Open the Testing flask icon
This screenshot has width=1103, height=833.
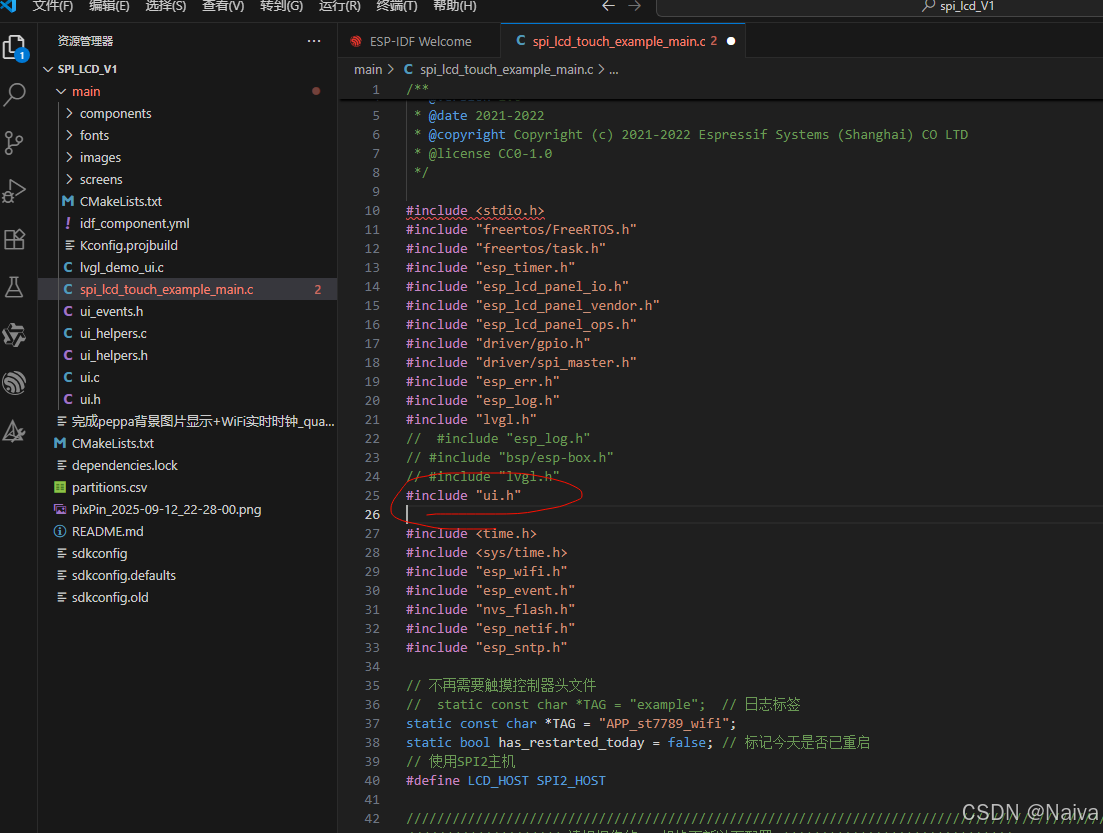(x=14, y=287)
